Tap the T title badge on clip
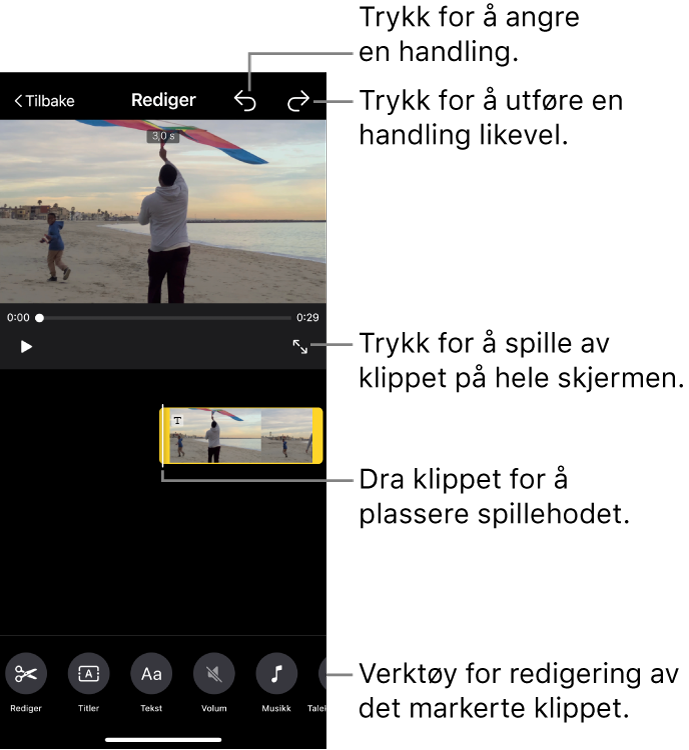 tap(178, 420)
